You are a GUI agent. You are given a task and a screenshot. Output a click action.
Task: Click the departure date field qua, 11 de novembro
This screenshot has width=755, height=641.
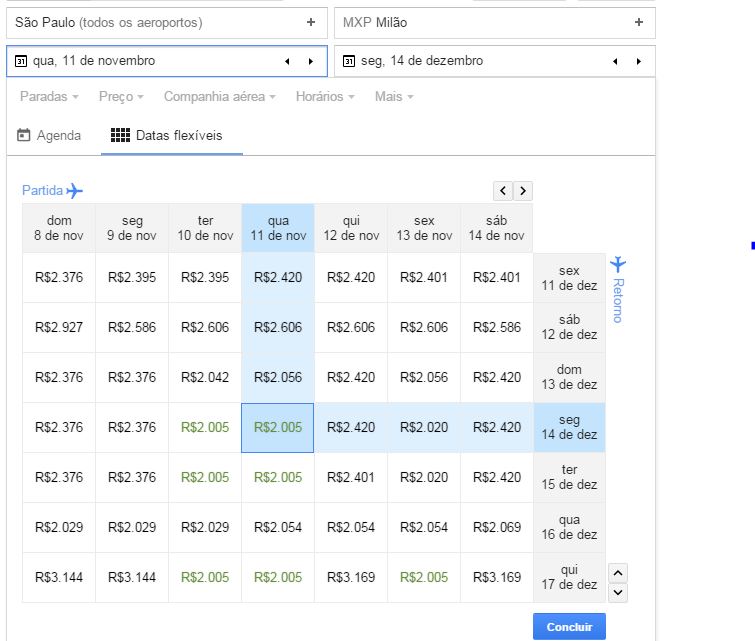[x=140, y=61]
